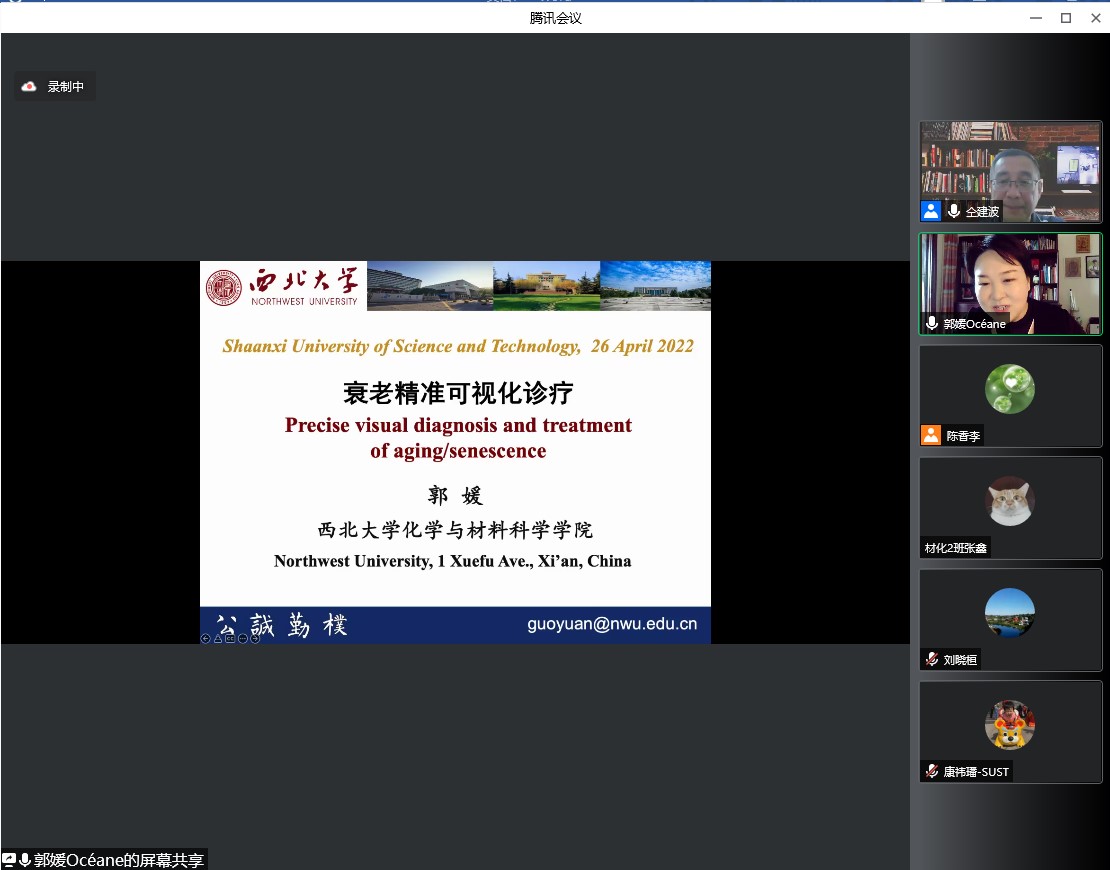Select the tiger toy avatar of 康祎璠-SUST

coord(1009,725)
